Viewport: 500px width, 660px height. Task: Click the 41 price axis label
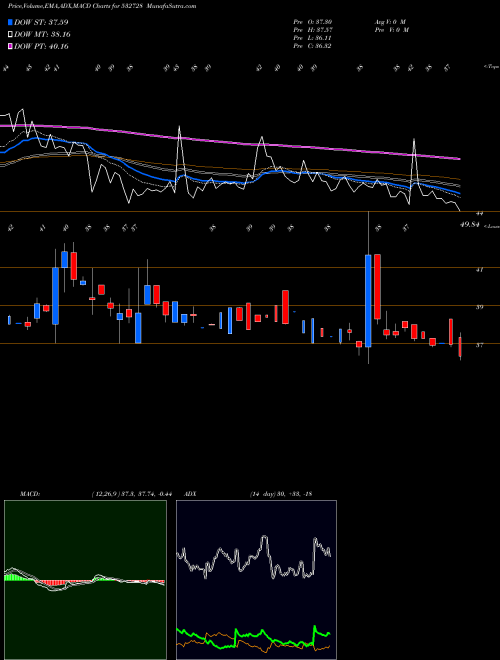point(479,270)
